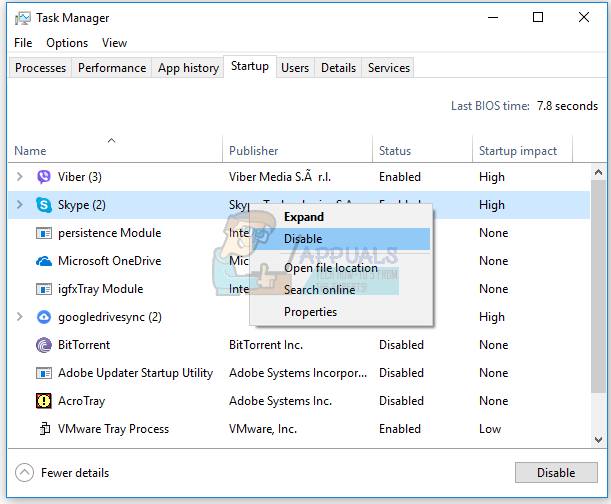
Task: Choose Disable from the context menu
Action: 303,239
